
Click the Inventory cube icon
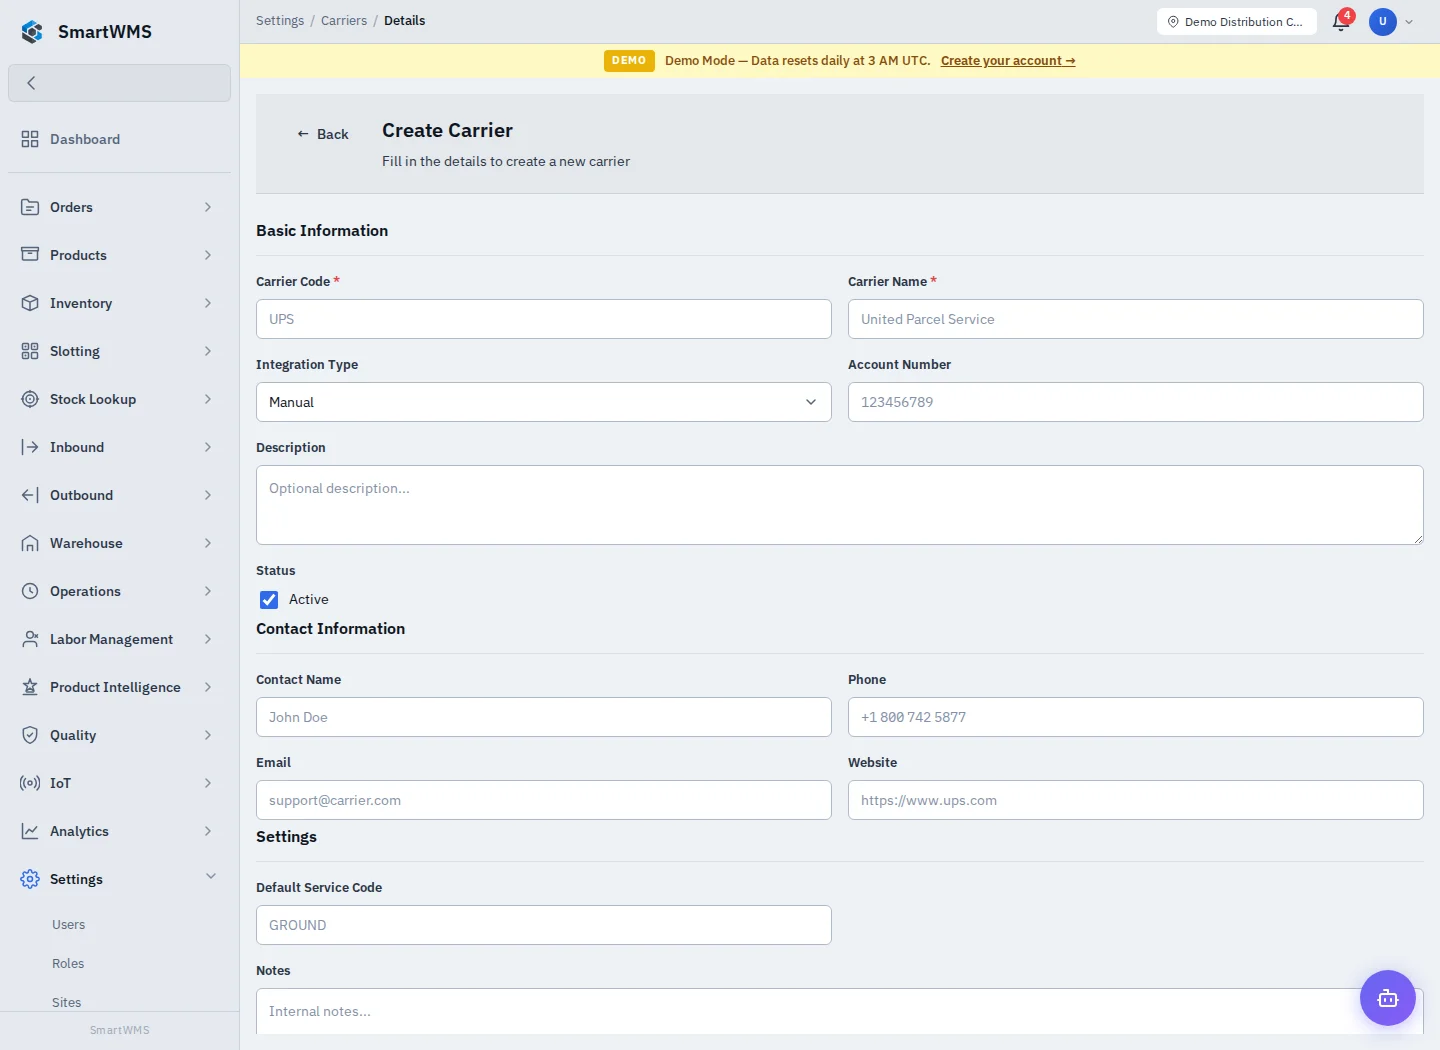tap(30, 303)
